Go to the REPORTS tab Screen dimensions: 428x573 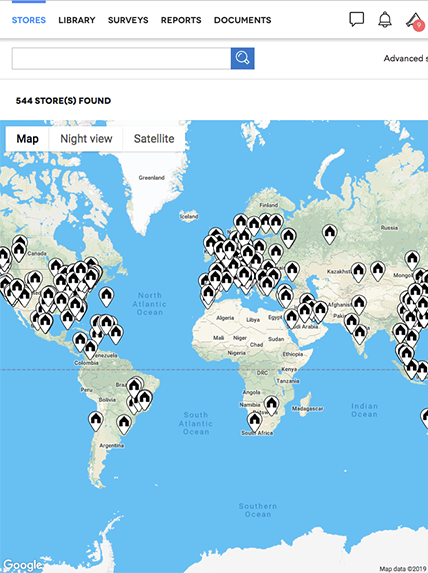coord(181,20)
